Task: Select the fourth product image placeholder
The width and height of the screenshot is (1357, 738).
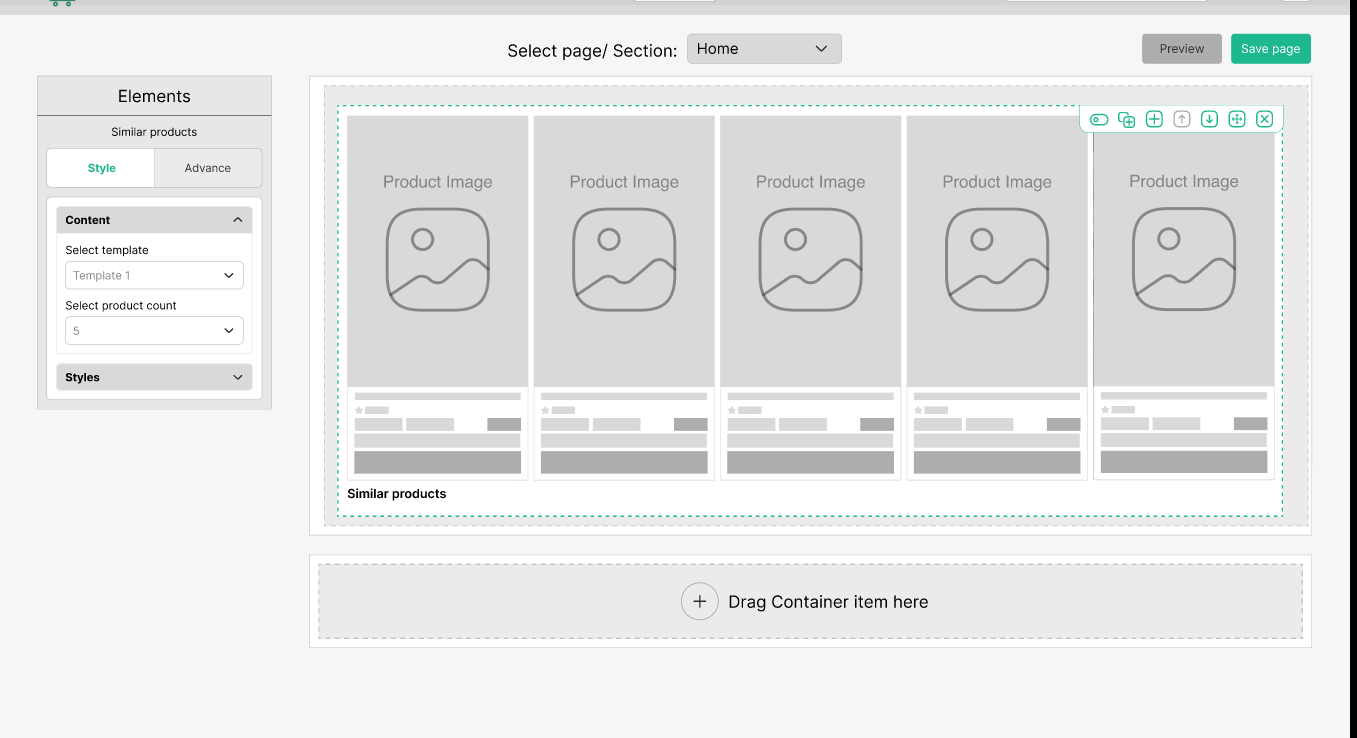Action: [x=997, y=251]
